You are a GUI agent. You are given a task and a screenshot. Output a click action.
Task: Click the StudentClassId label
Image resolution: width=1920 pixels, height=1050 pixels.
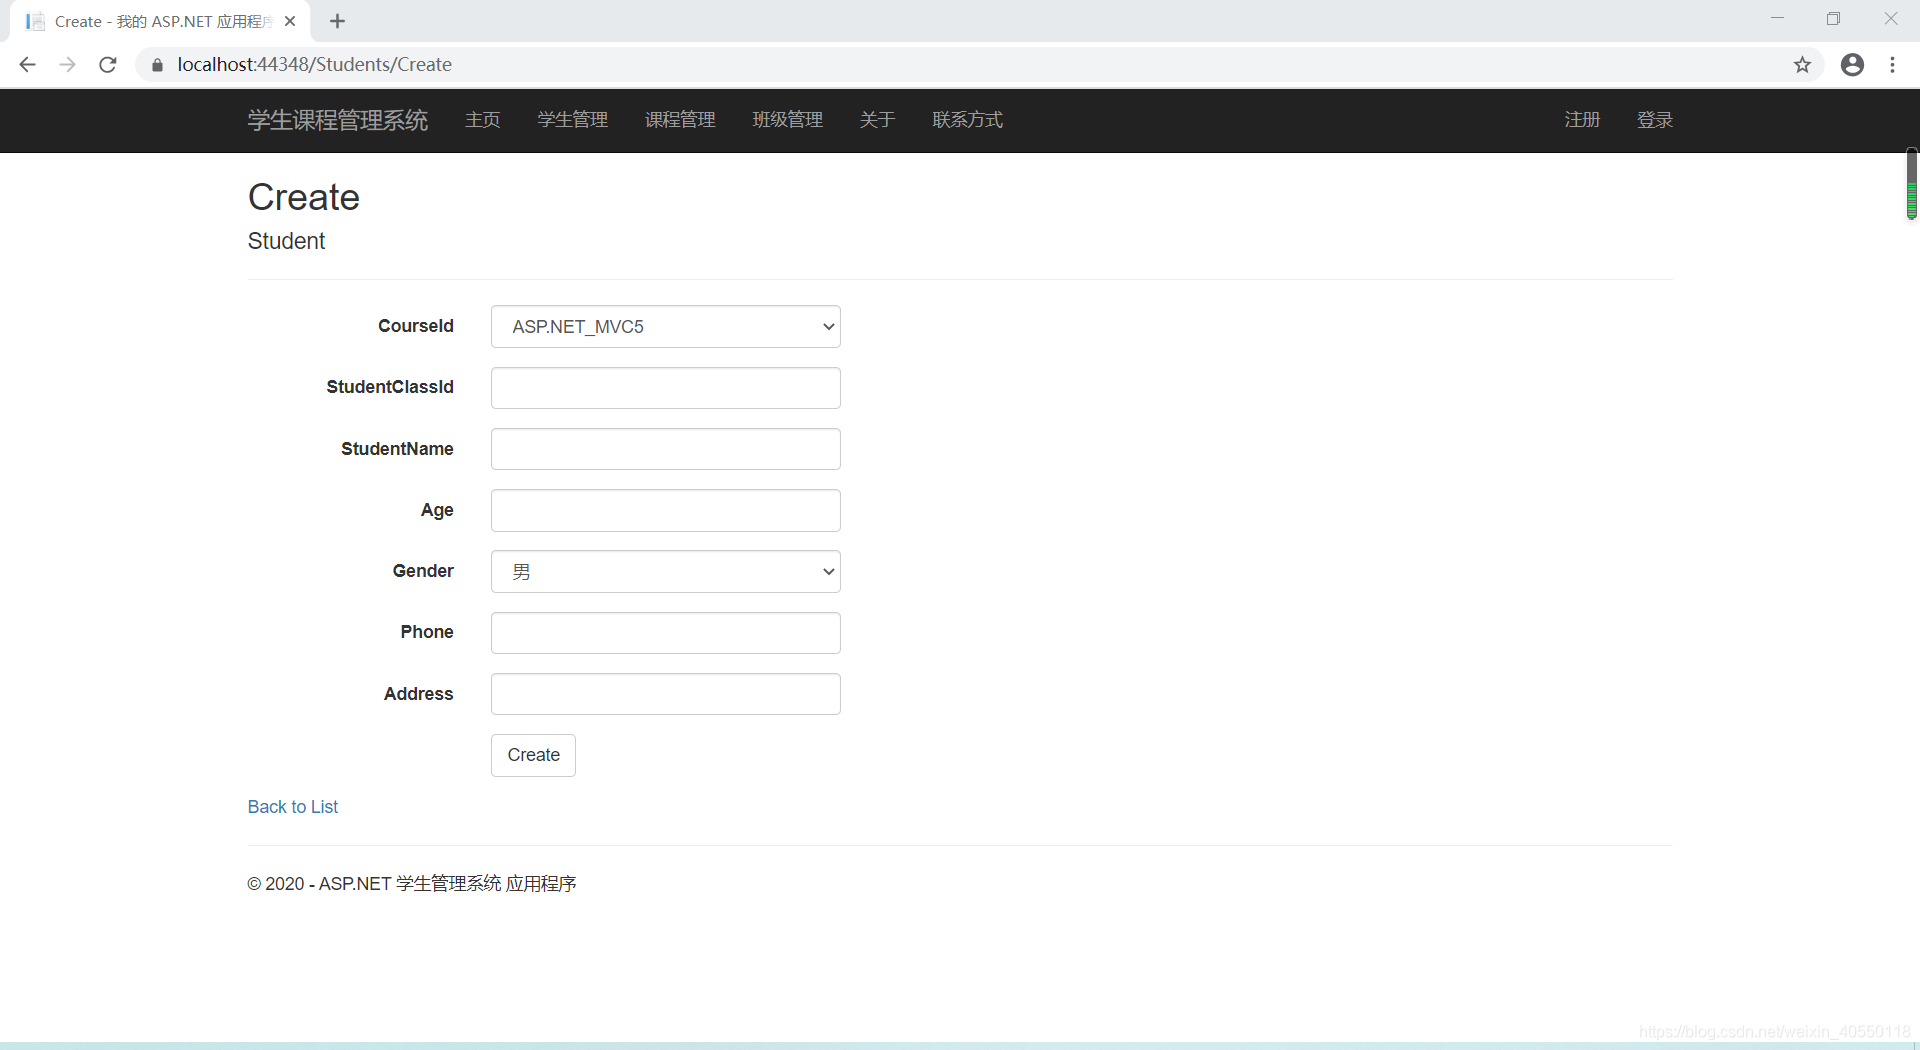[390, 387]
